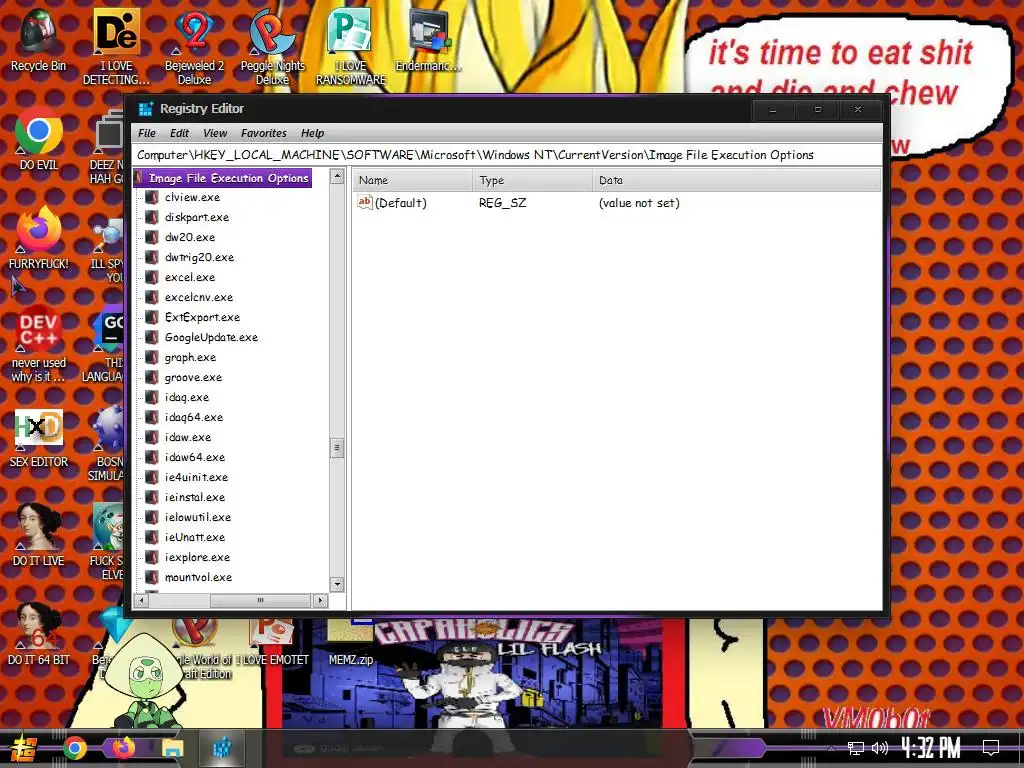Launch Firefox from the taskbar

(x=123, y=748)
